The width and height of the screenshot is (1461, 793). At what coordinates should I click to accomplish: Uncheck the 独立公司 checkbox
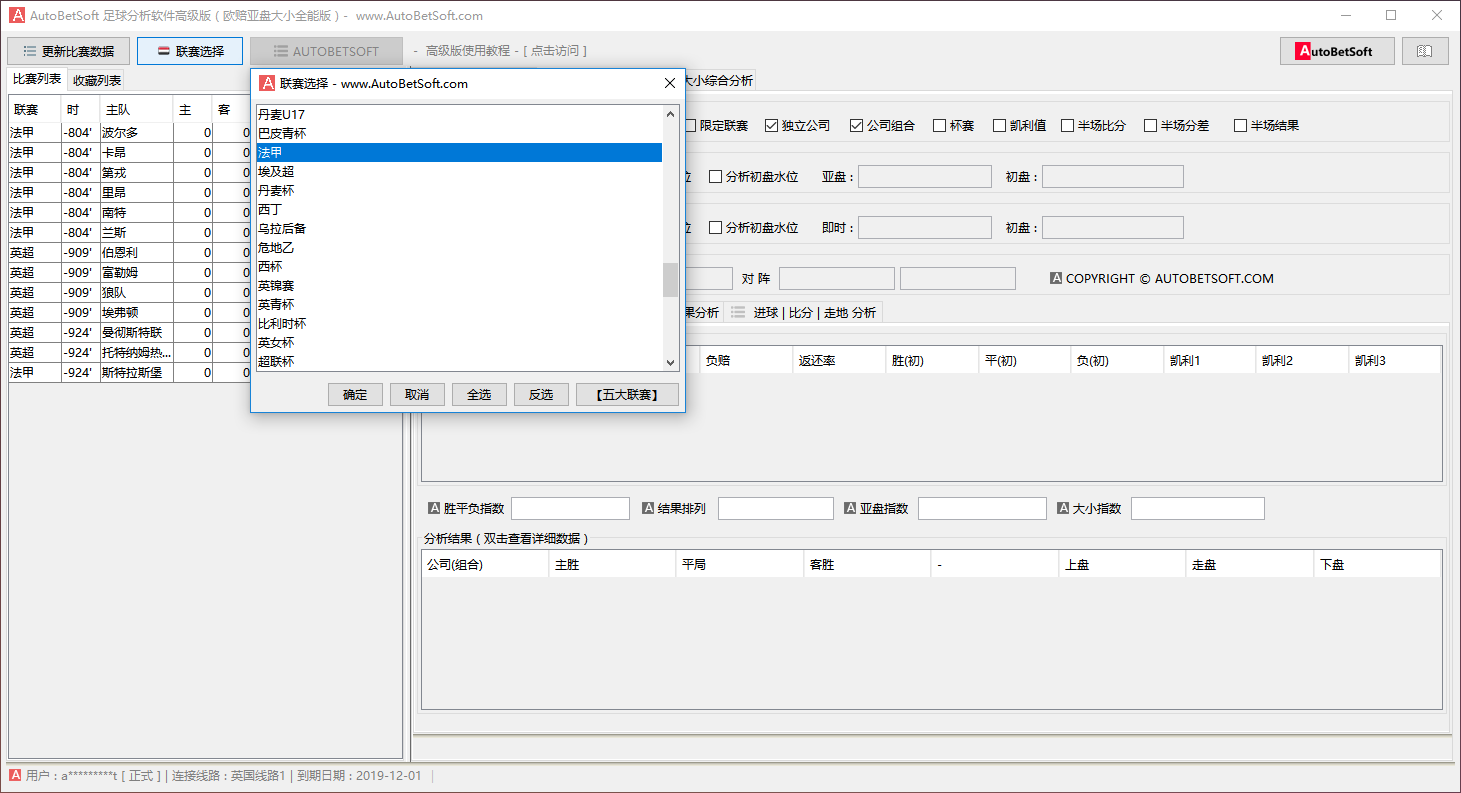coord(771,126)
